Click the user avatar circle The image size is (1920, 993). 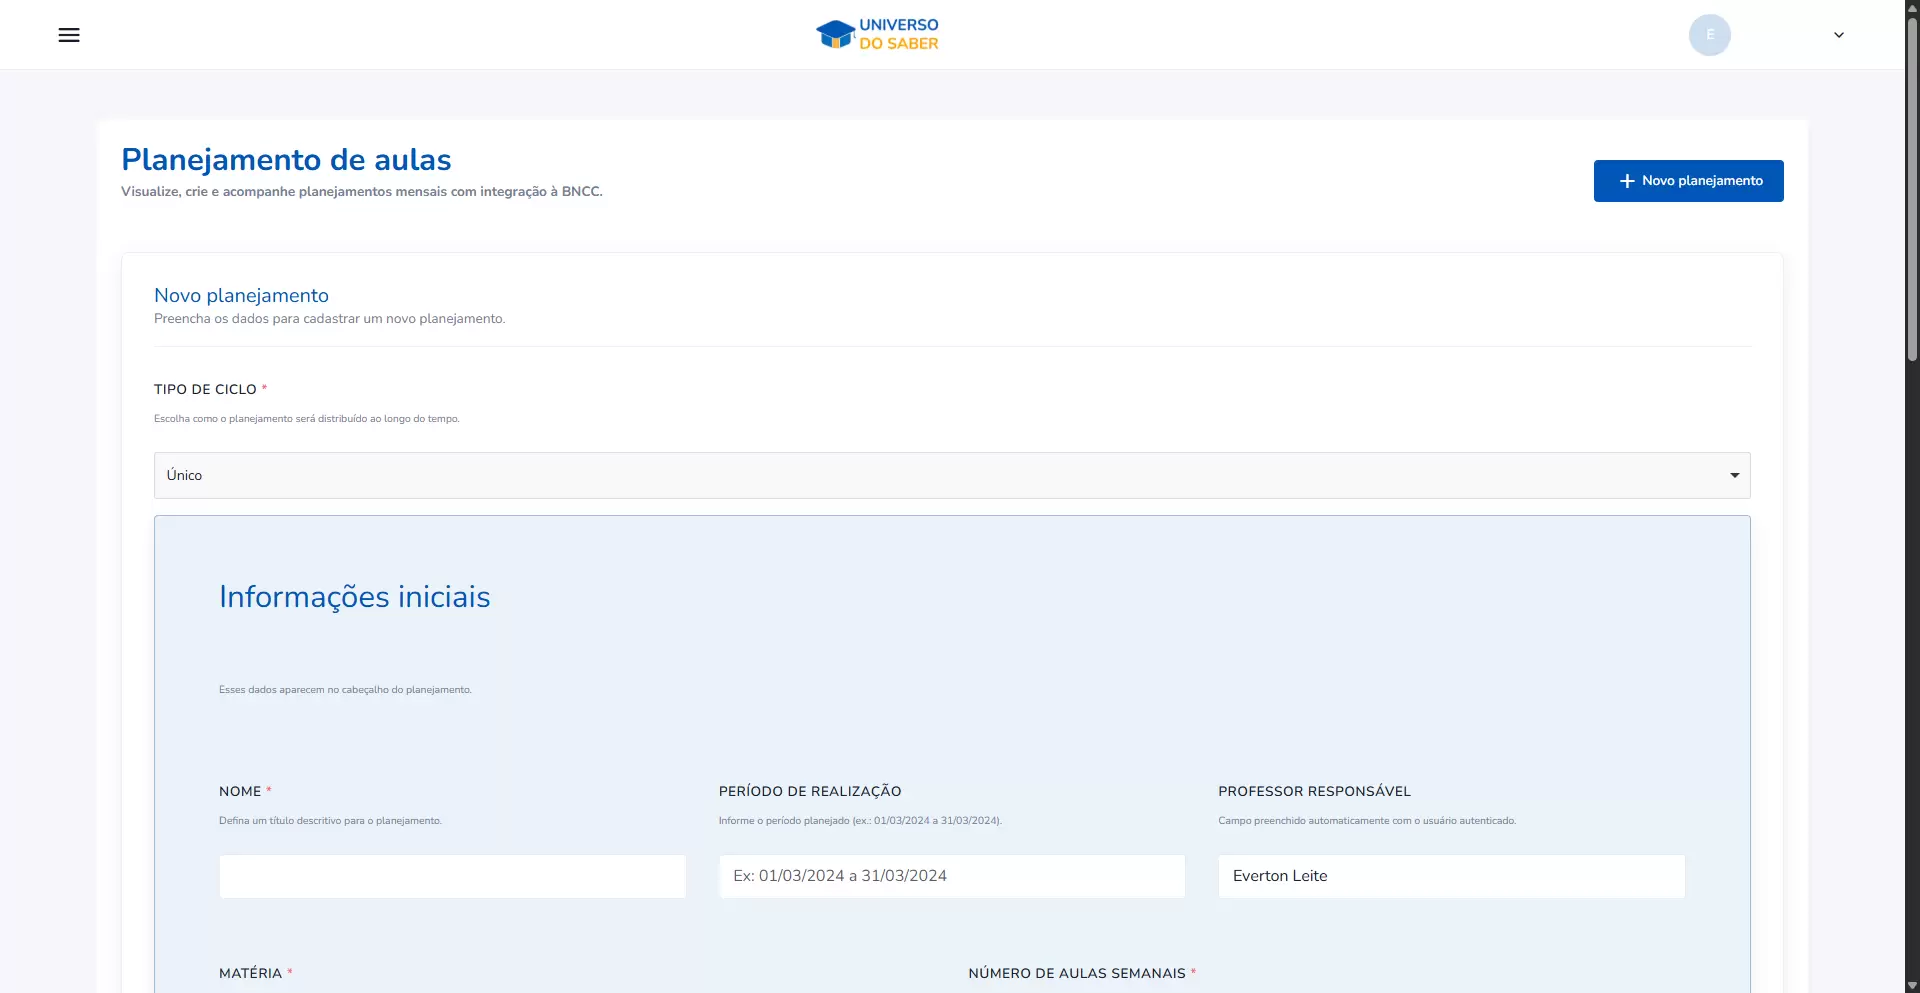point(1709,35)
